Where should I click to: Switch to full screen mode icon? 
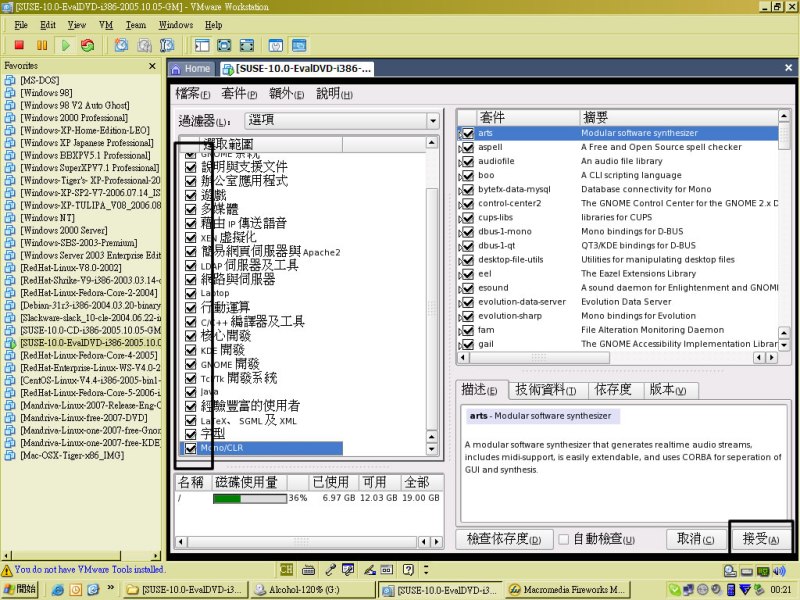pos(224,45)
